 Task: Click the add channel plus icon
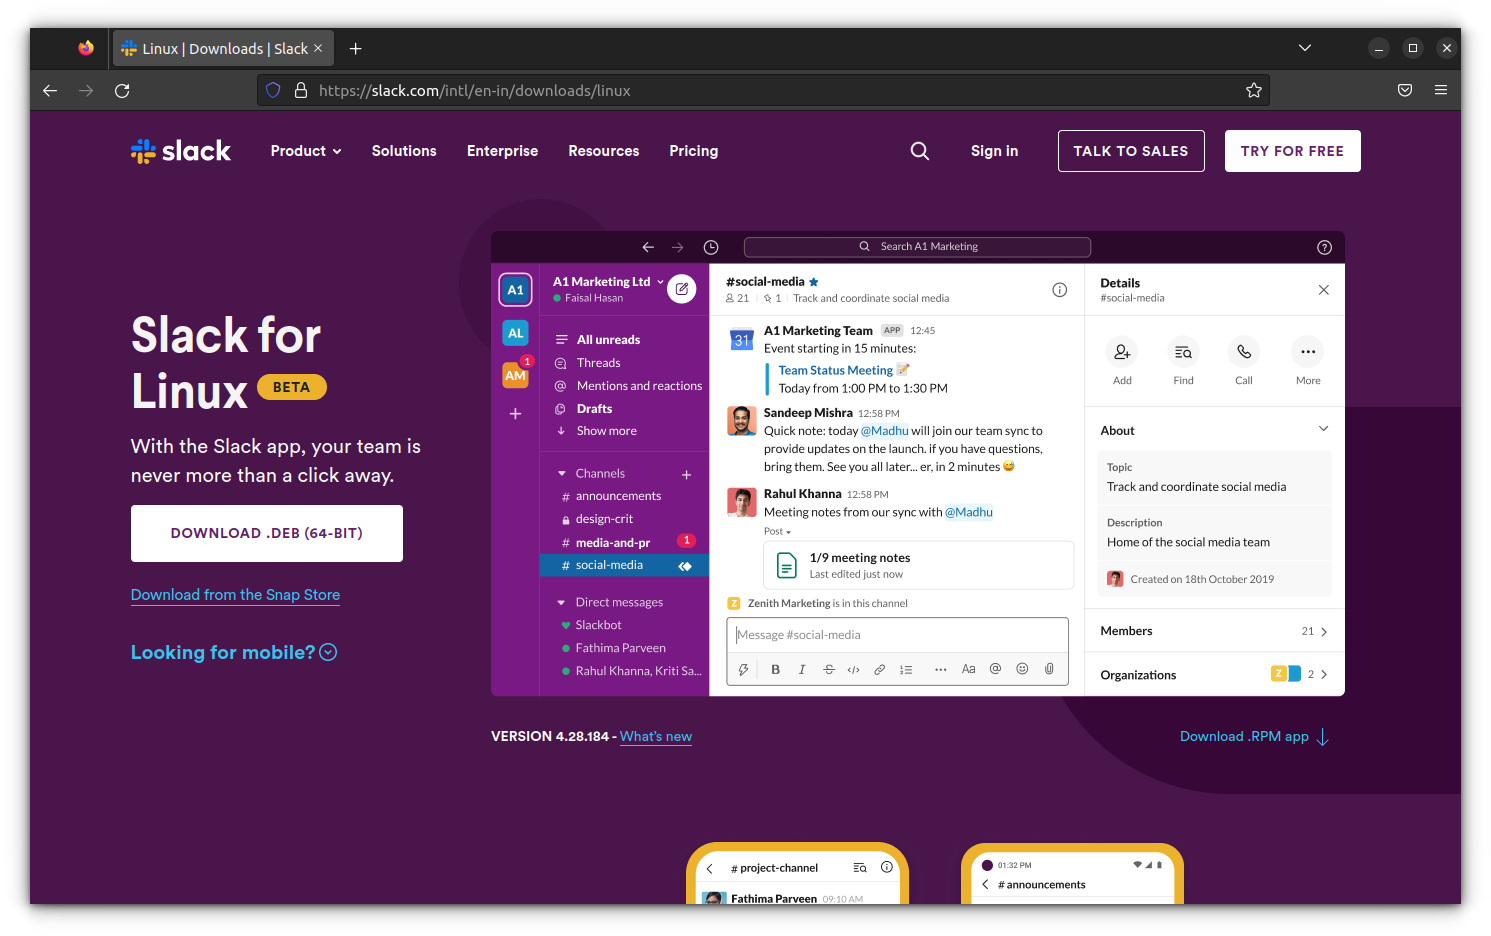[x=687, y=474]
